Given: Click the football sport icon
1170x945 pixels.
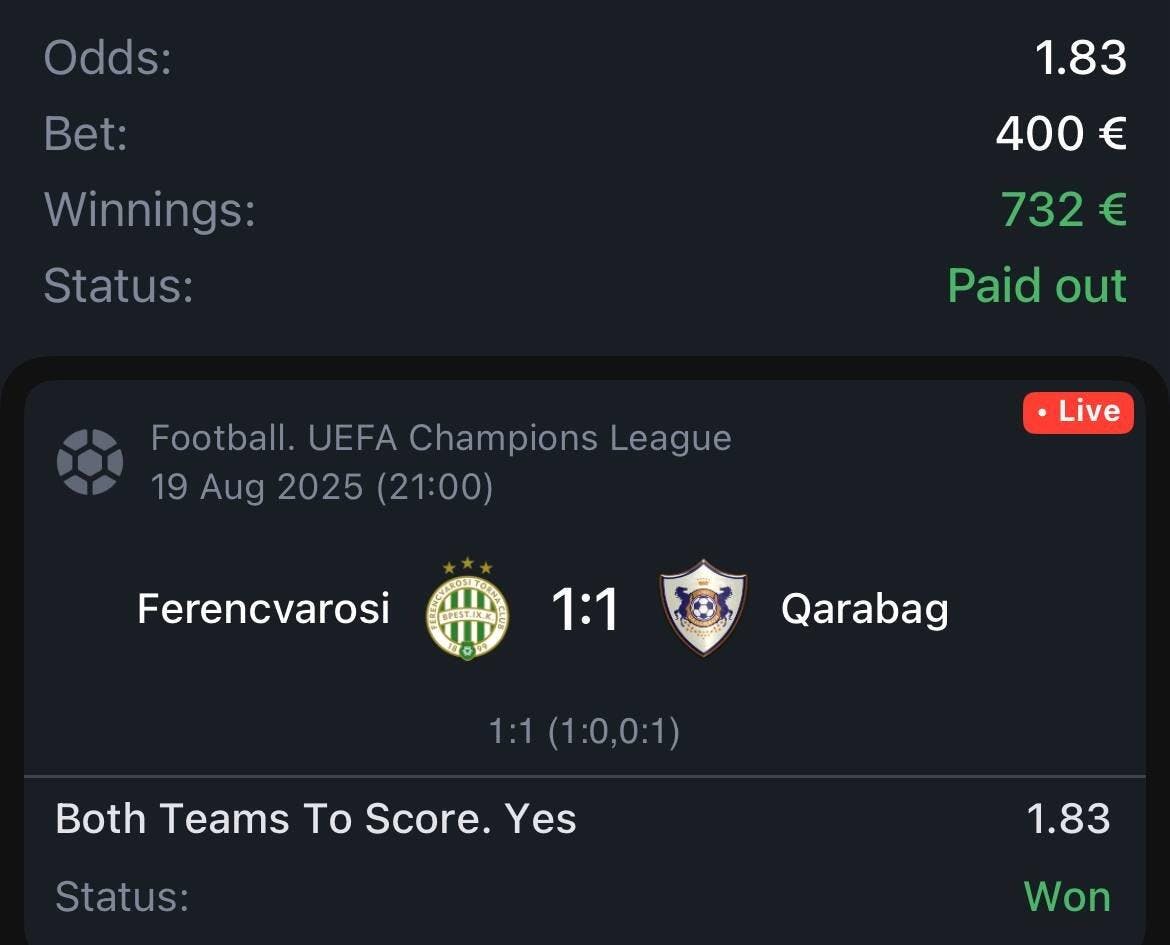Looking at the screenshot, I should pos(90,461).
